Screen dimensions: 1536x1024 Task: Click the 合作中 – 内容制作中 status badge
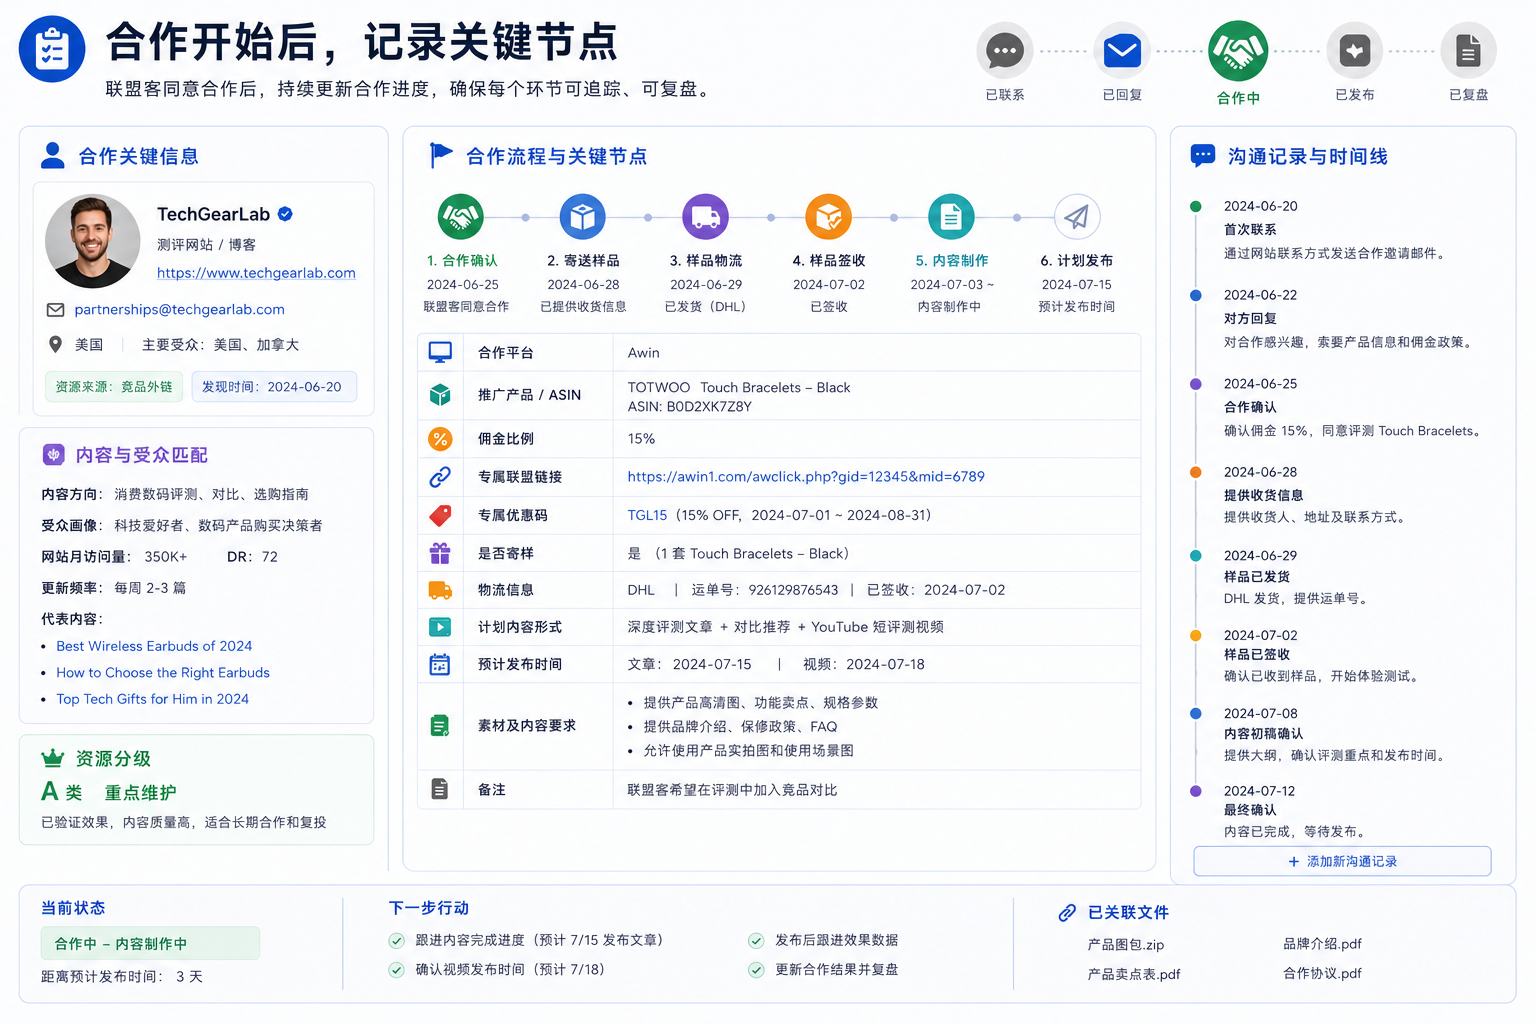point(150,943)
